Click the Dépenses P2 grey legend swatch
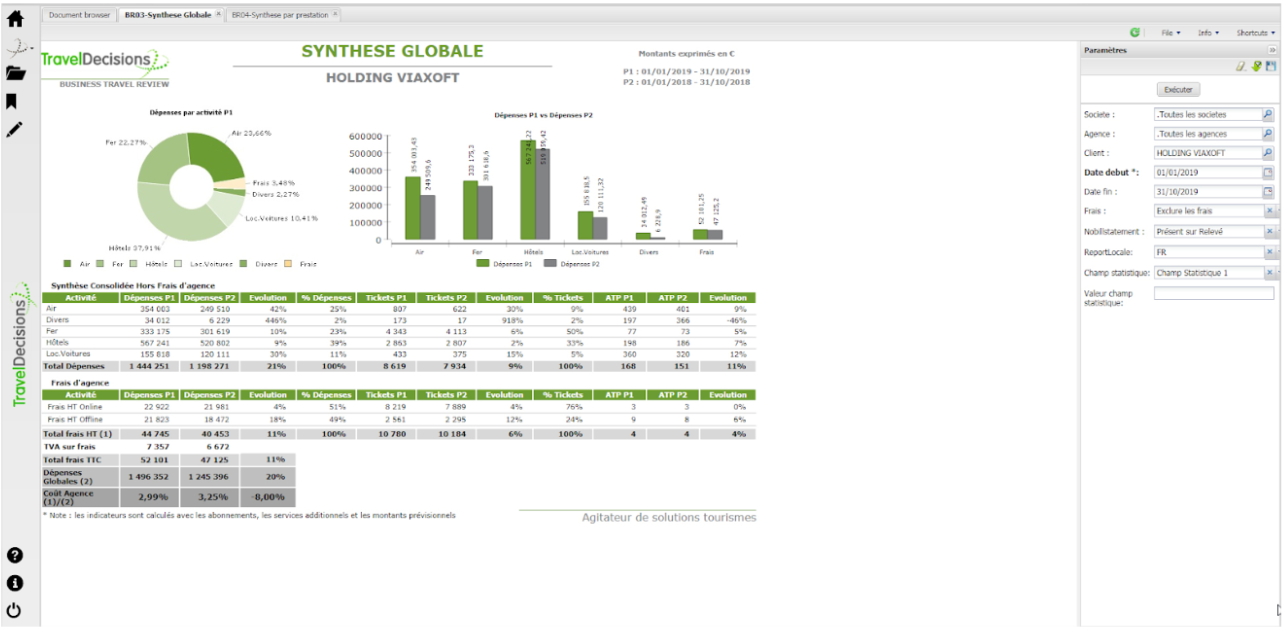This screenshot has width=1285, height=635. (550, 264)
